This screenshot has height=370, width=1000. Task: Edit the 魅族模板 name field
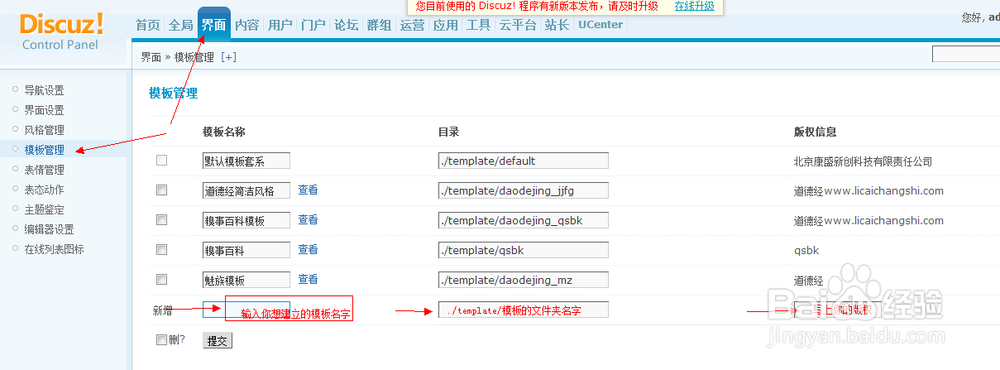click(x=246, y=279)
